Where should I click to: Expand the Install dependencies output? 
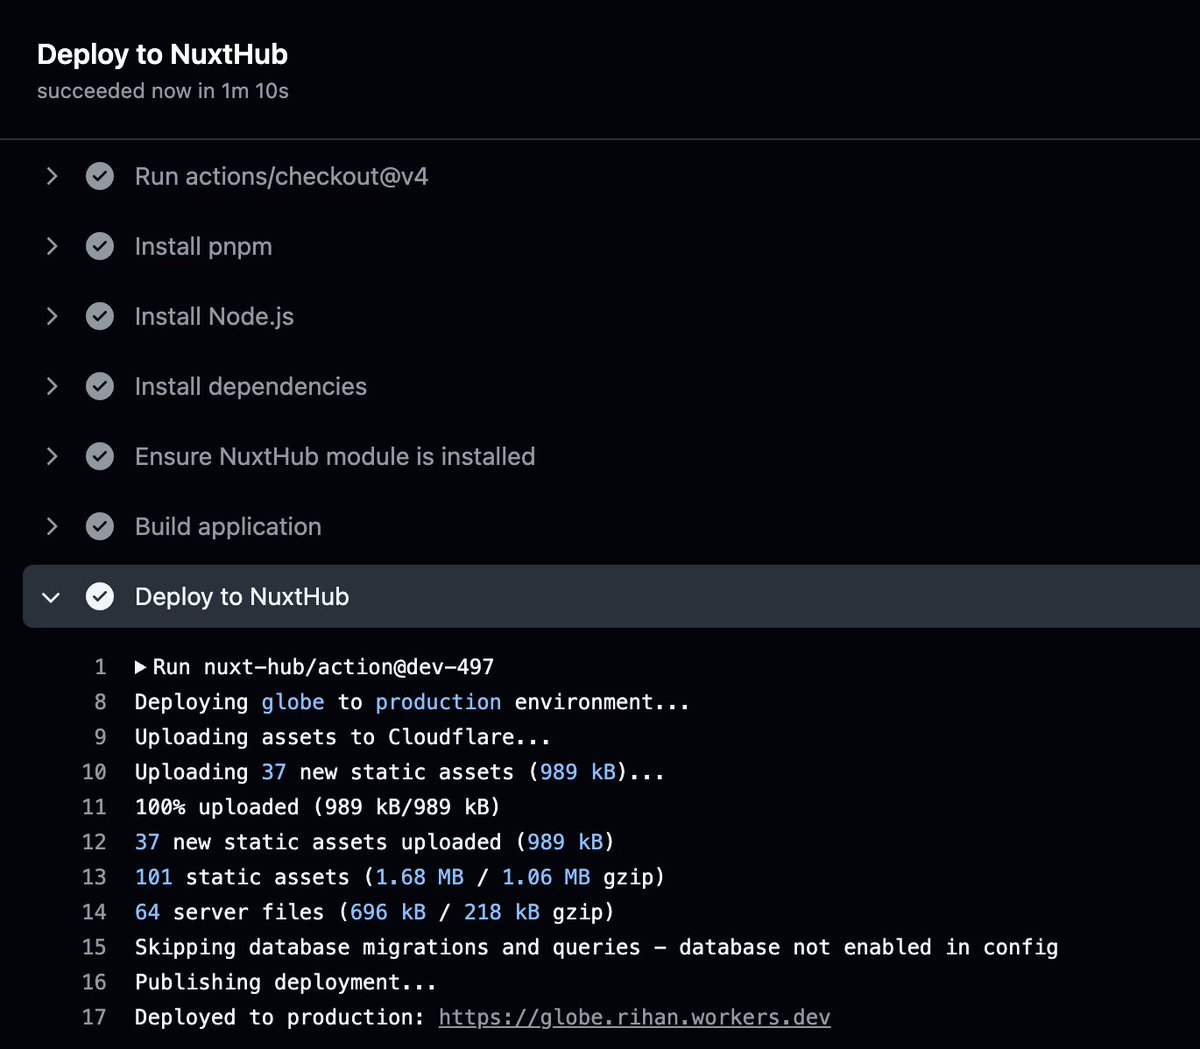pyautogui.click(x=52, y=386)
